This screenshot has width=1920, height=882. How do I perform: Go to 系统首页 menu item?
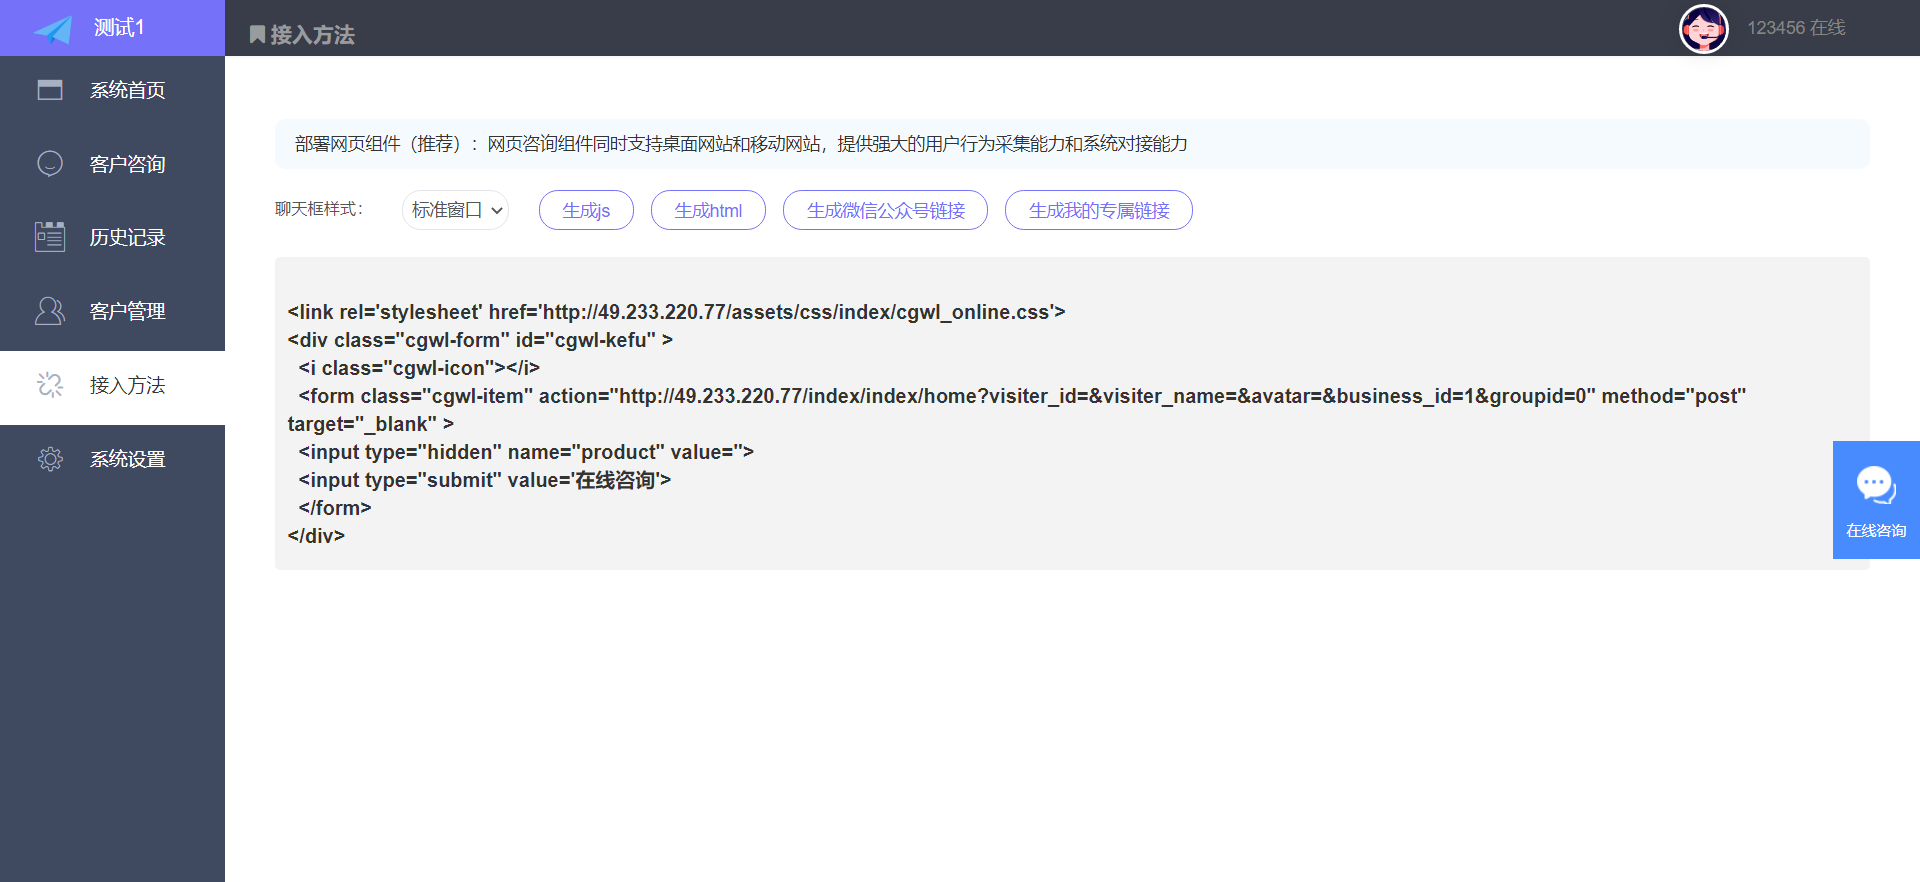pyautogui.click(x=127, y=90)
